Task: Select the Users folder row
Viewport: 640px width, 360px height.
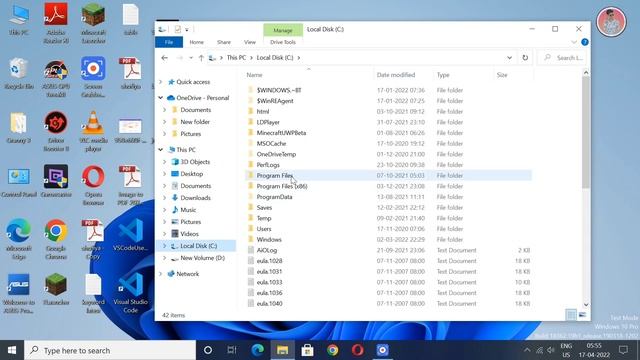Action: (x=388, y=229)
